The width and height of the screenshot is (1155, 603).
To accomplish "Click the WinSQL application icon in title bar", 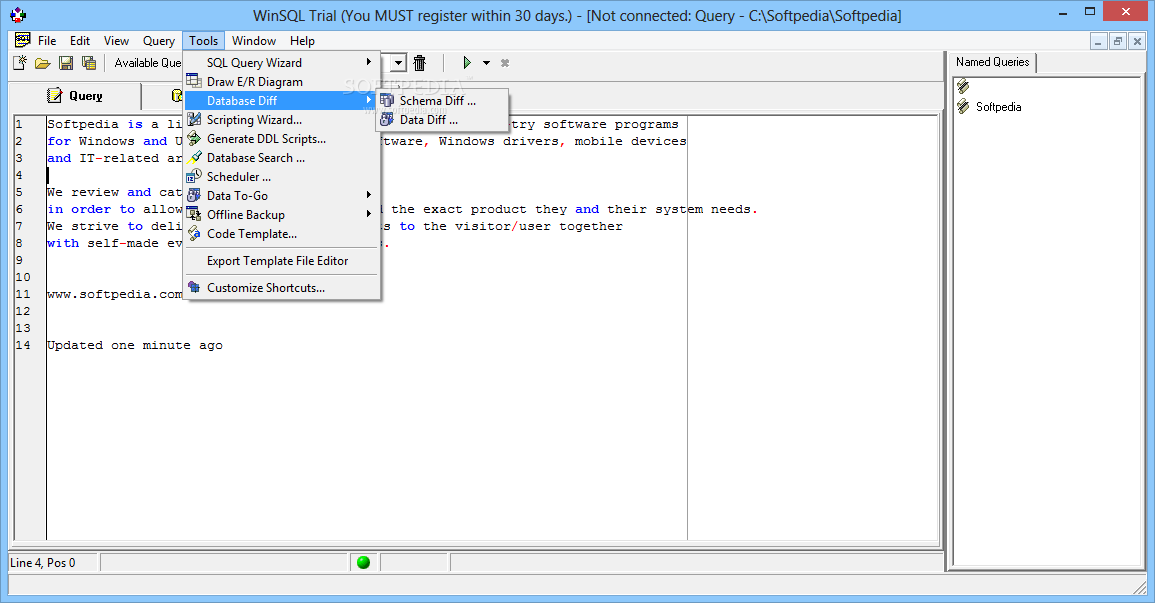I will pos(18,15).
